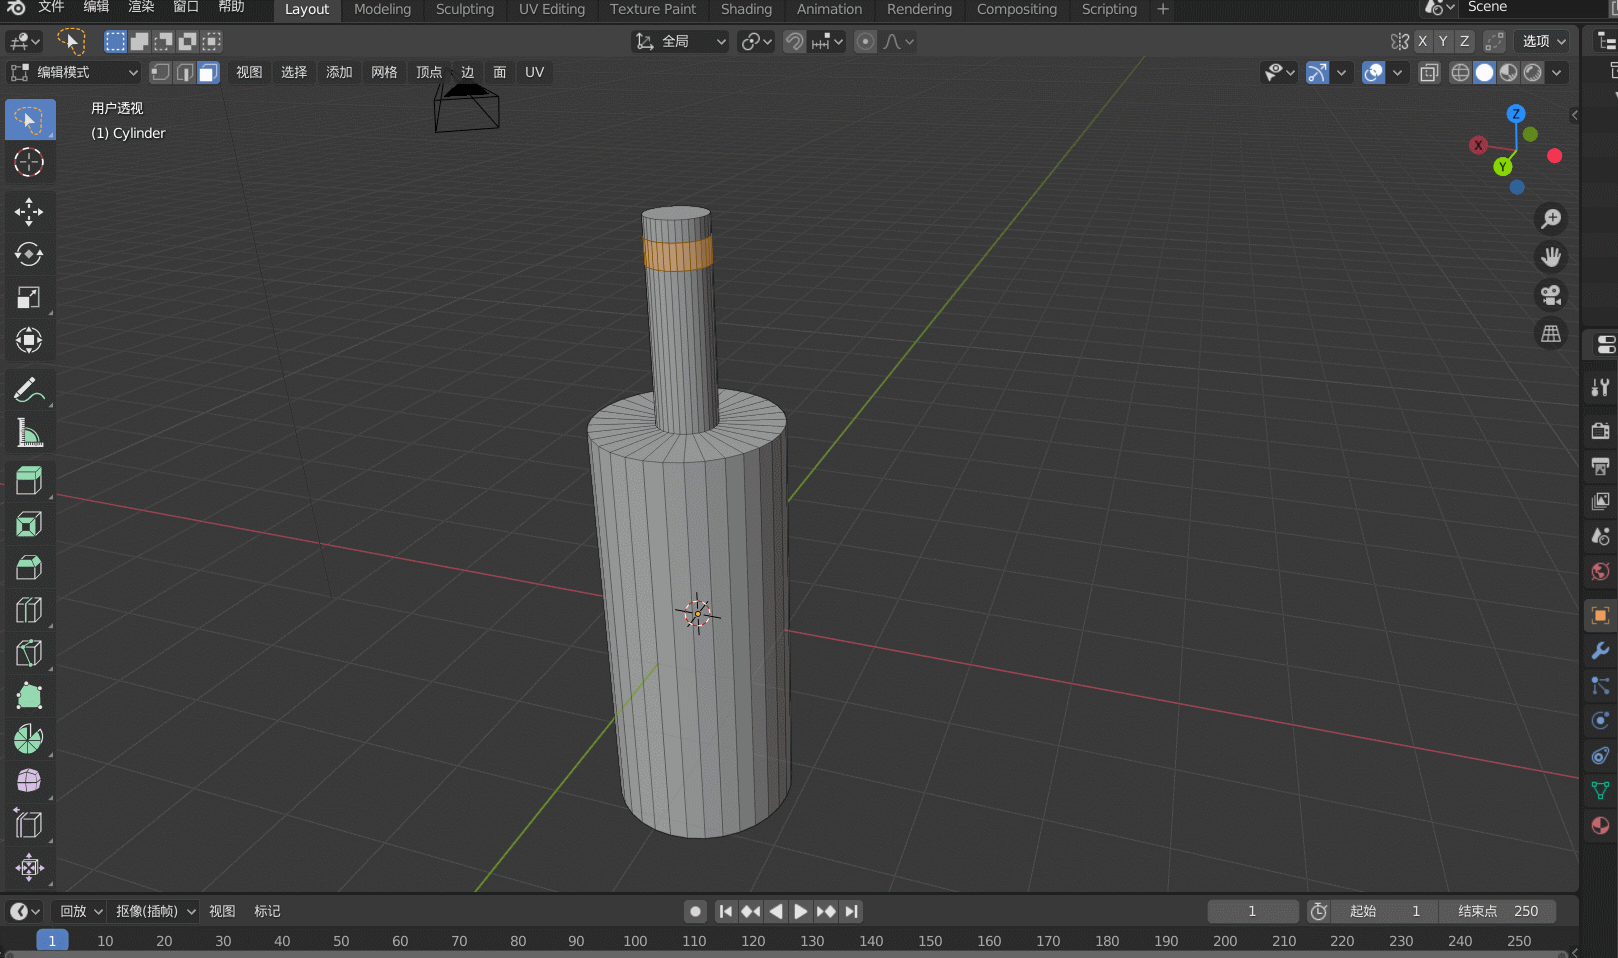The width and height of the screenshot is (1618, 958).
Task: Open the Object Data mesh properties tab
Action: 1600,790
